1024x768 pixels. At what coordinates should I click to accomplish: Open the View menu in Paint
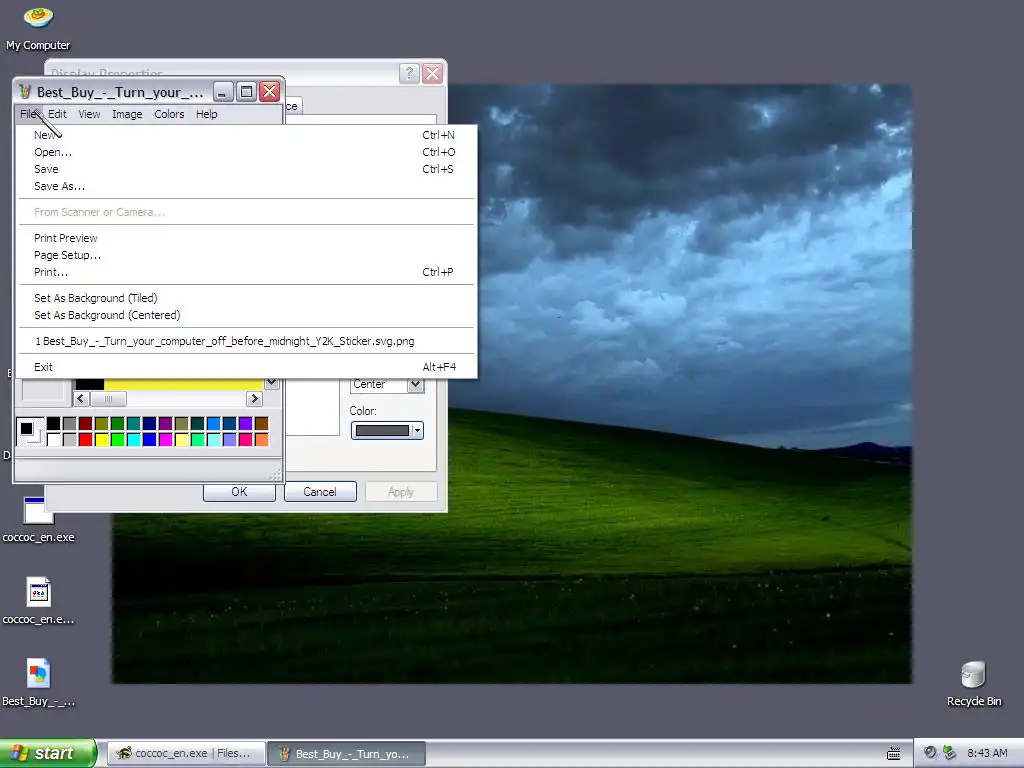89,114
